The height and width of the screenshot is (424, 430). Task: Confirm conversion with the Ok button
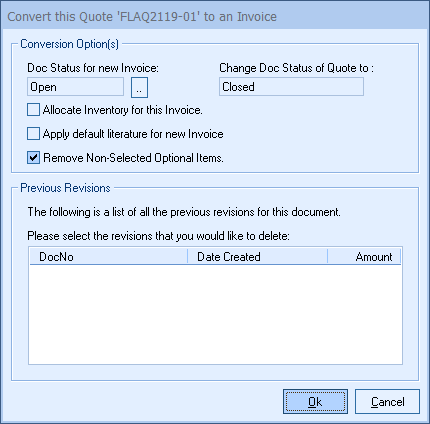pos(315,402)
